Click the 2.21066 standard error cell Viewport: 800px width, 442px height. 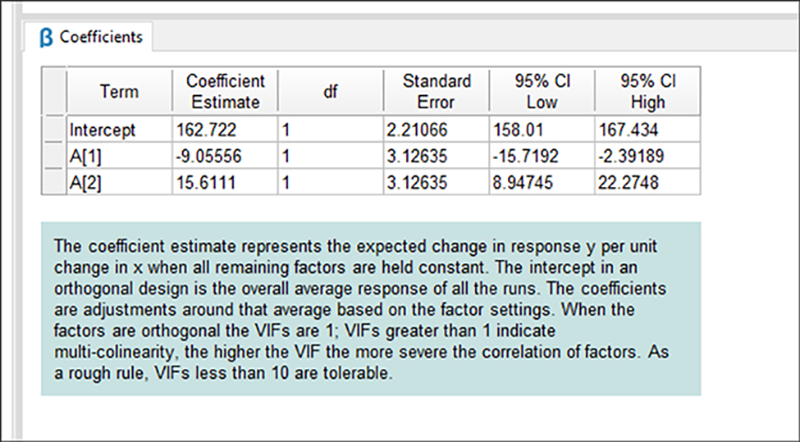click(x=436, y=129)
